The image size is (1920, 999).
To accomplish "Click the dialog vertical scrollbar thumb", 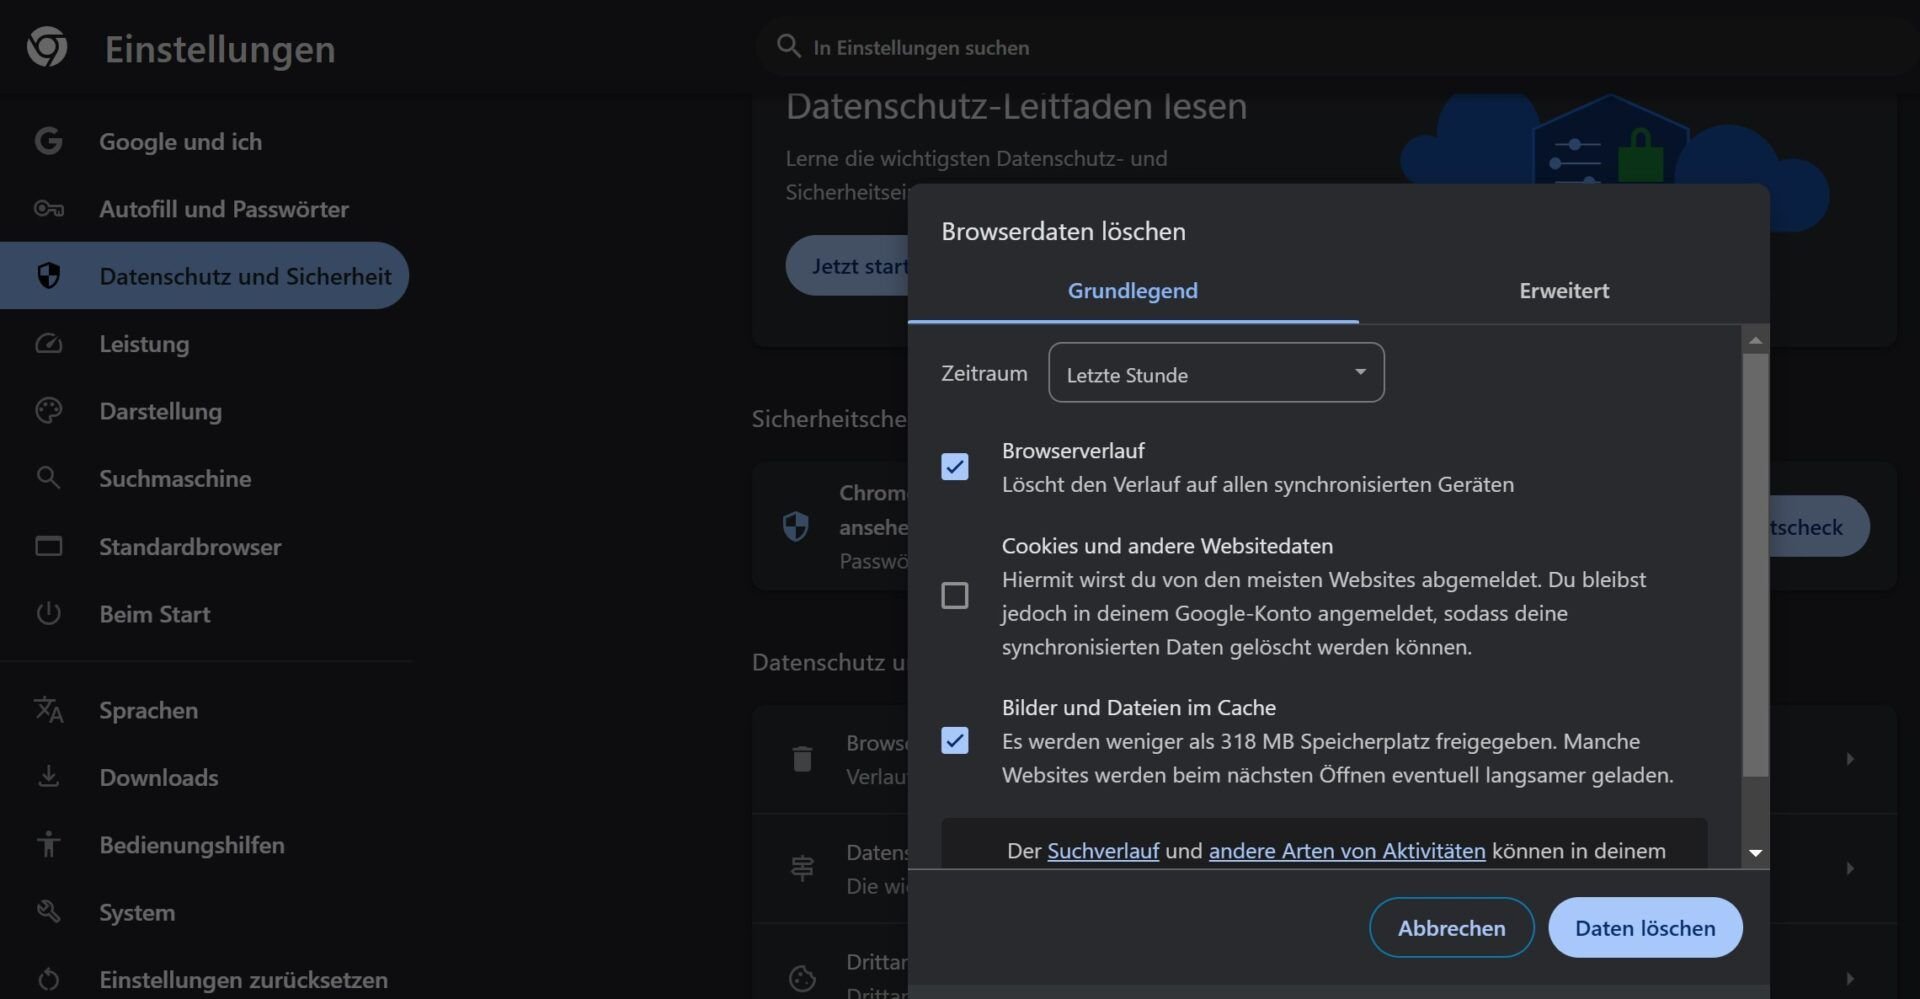I will click(x=1755, y=565).
